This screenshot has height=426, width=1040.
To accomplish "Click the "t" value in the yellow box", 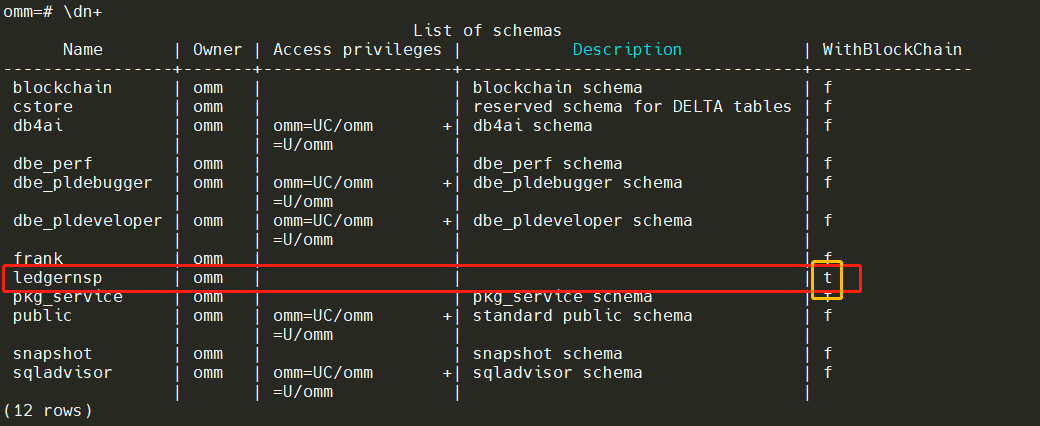I will coord(827,278).
